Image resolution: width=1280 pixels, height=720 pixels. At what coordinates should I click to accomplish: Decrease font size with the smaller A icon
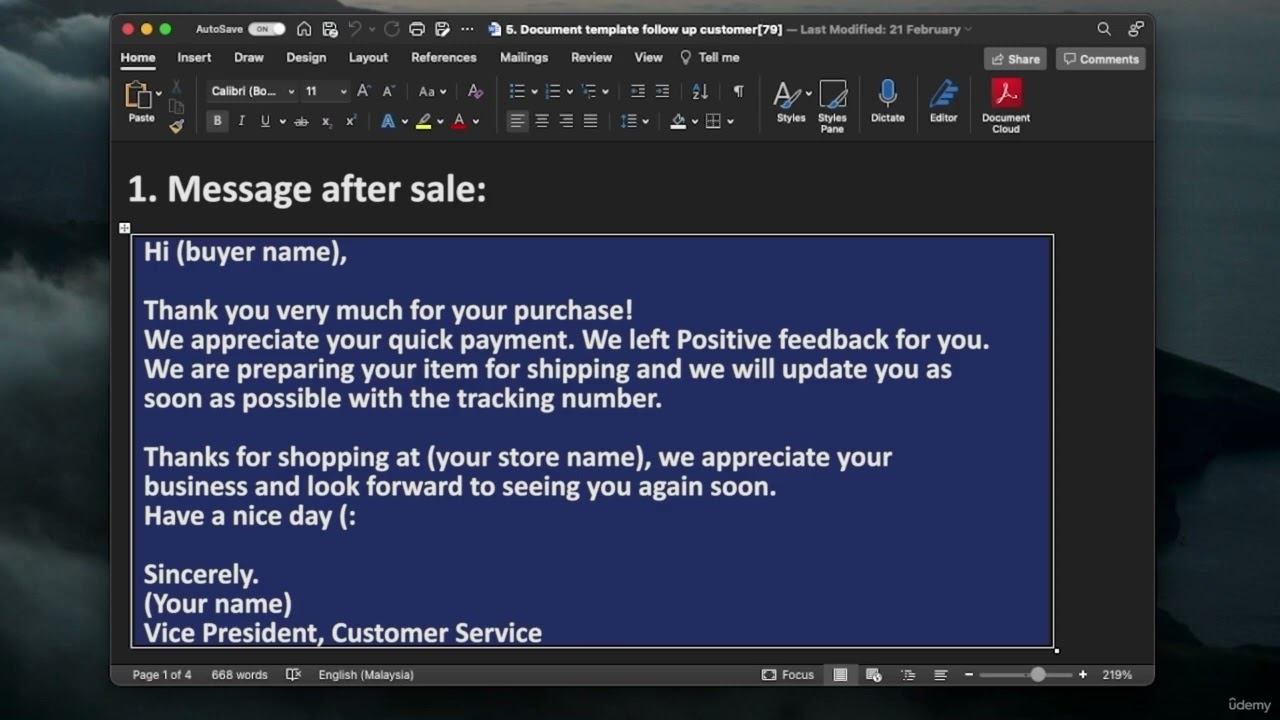[x=388, y=91]
